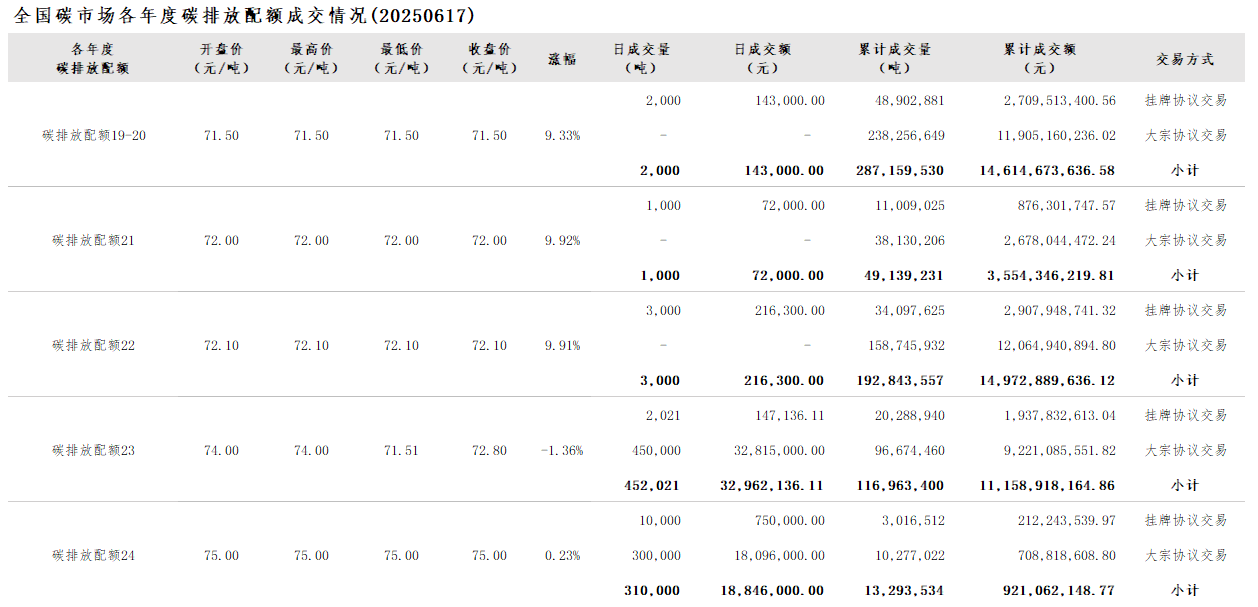Click the 涨幅 column header
The image size is (1258, 607).
point(562,59)
